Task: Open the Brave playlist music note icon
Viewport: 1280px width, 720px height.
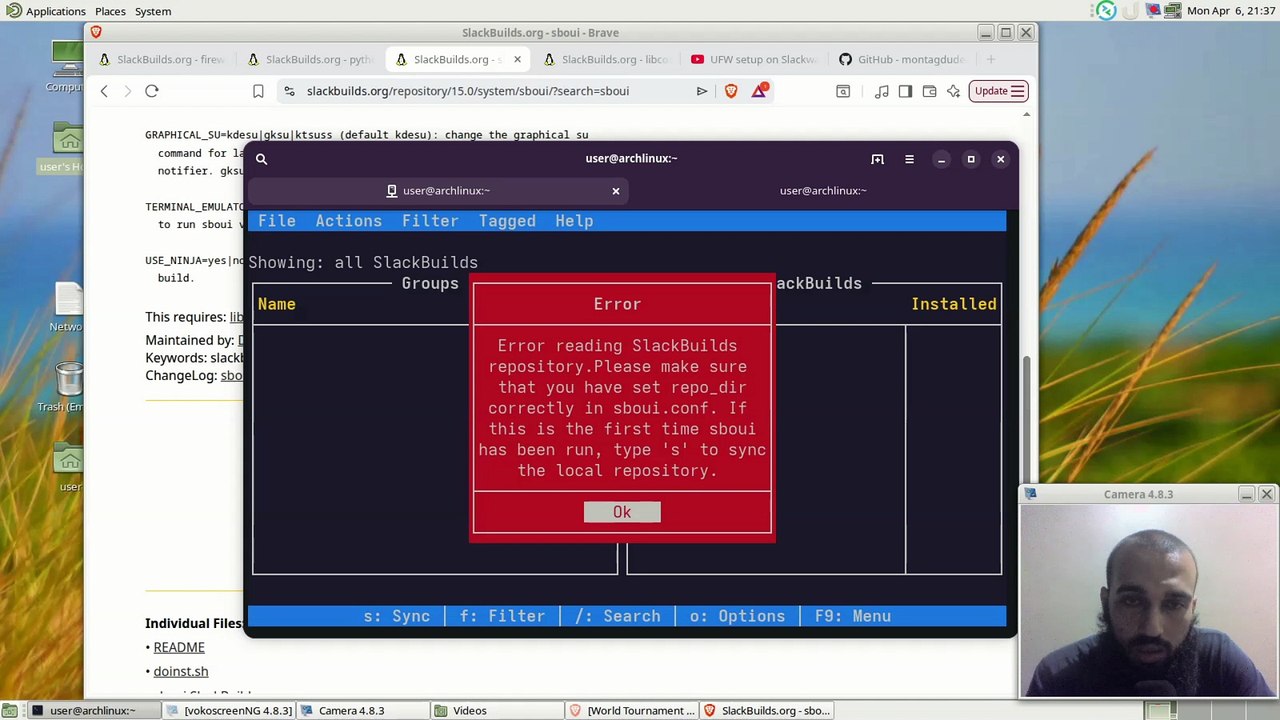Action: click(x=881, y=91)
